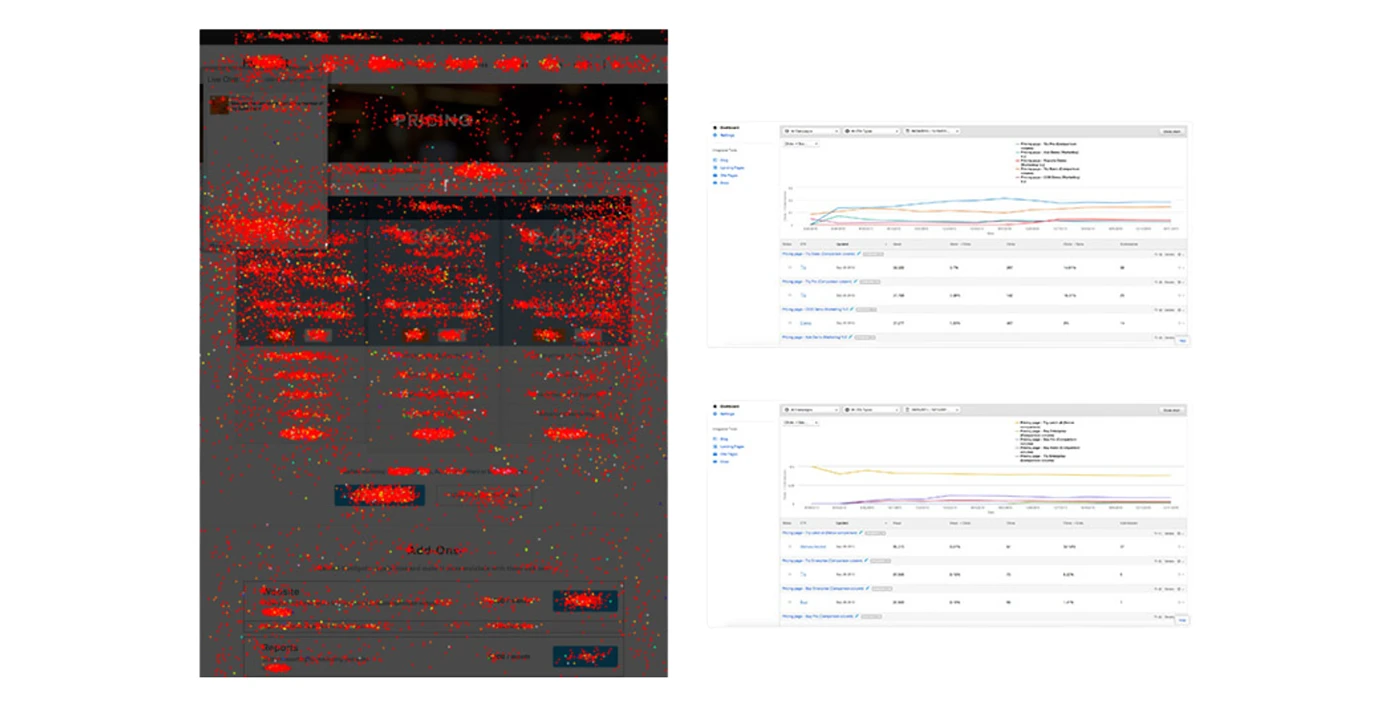Image resolution: width=1400 pixels, height=708 pixels.
Task: Open CRM Demo Marketing group in upper dashboard
Action: (x=815, y=309)
